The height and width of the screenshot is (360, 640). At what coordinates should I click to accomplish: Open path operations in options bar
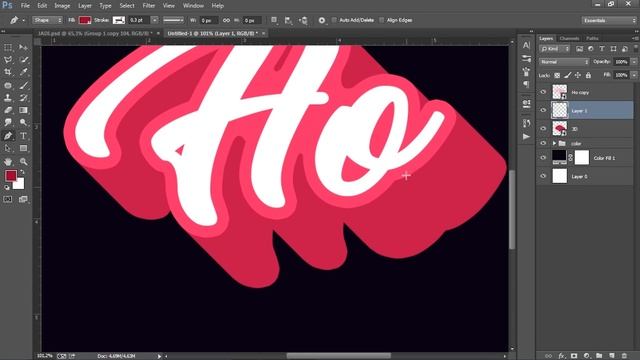pyautogui.click(x=274, y=20)
